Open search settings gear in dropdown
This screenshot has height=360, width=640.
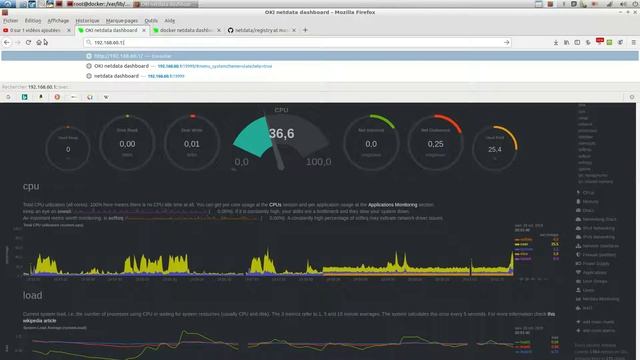point(632,97)
